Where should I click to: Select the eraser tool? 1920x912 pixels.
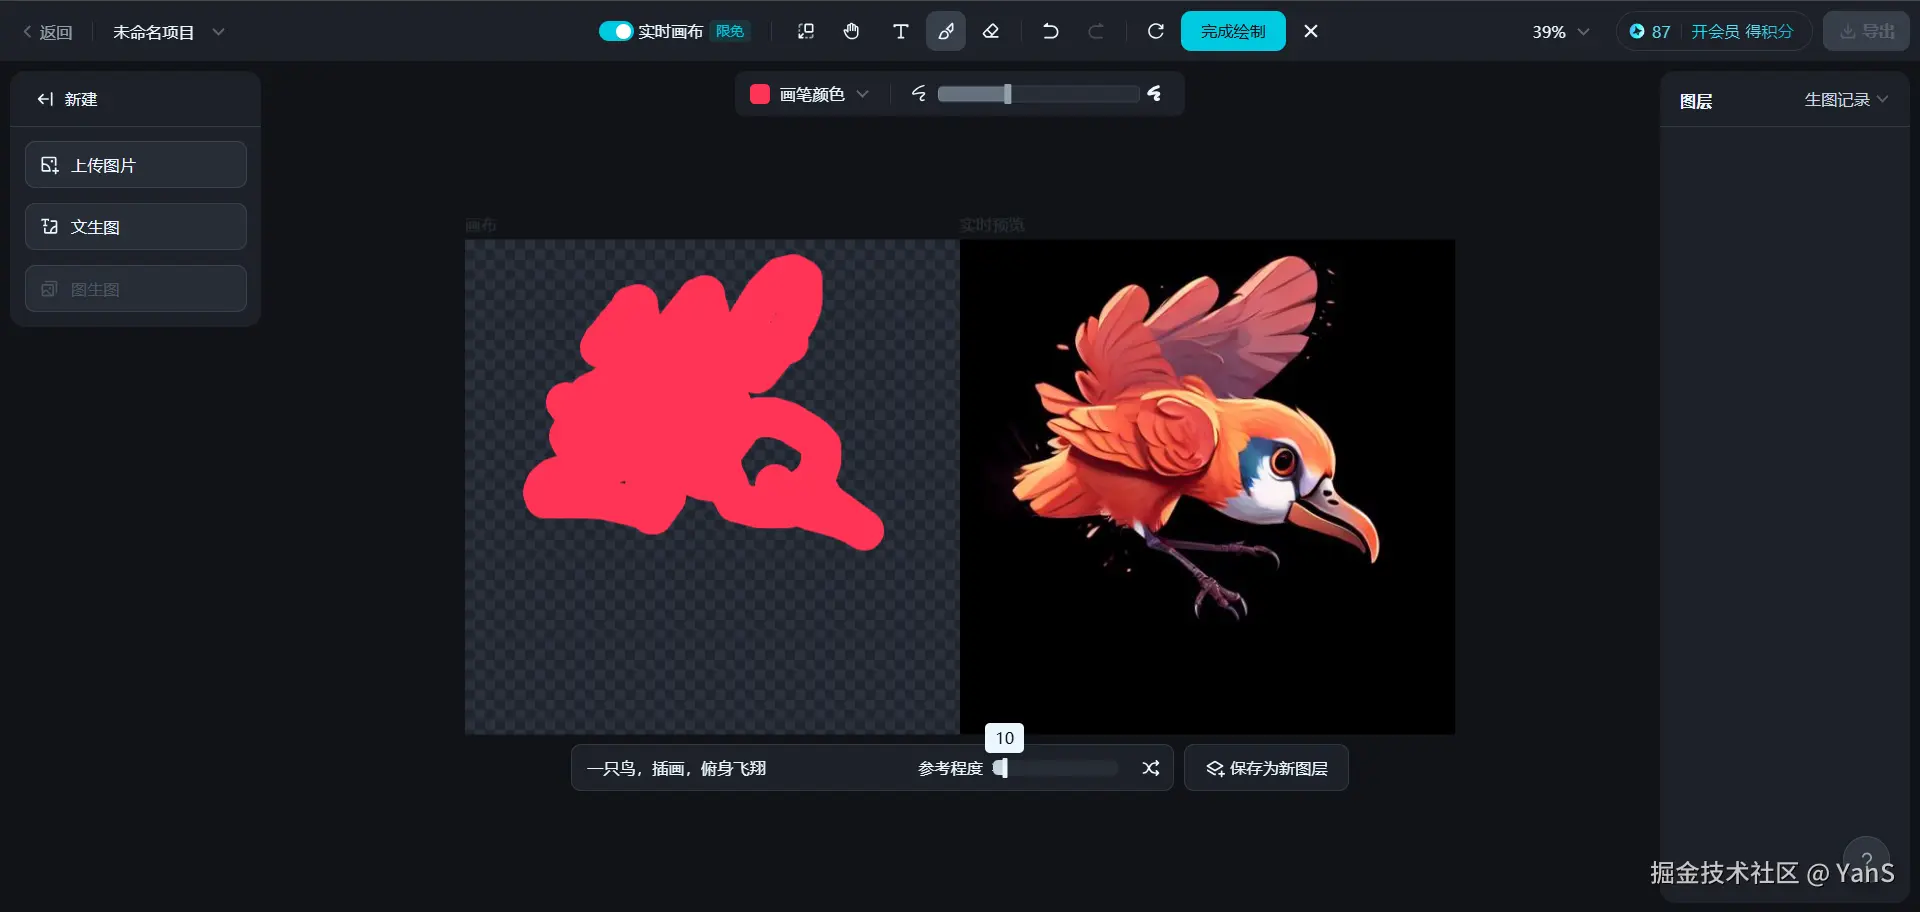click(991, 31)
